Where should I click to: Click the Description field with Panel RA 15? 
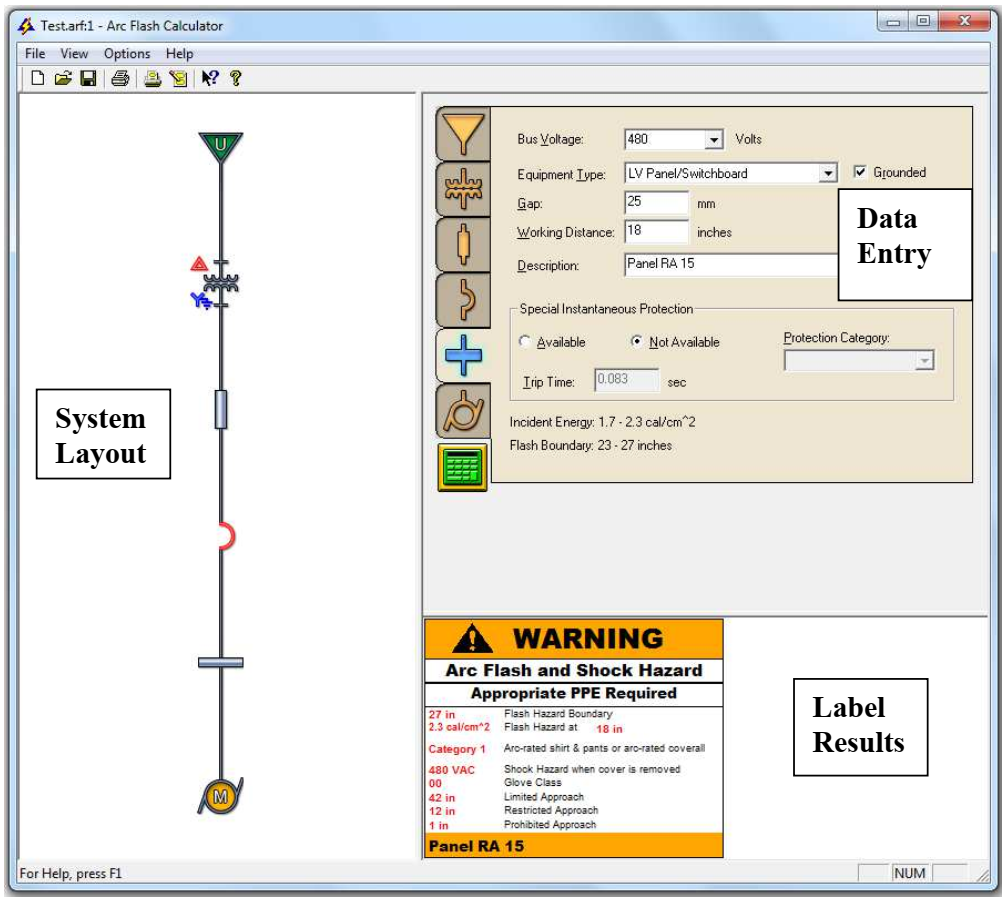pos(731,264)
